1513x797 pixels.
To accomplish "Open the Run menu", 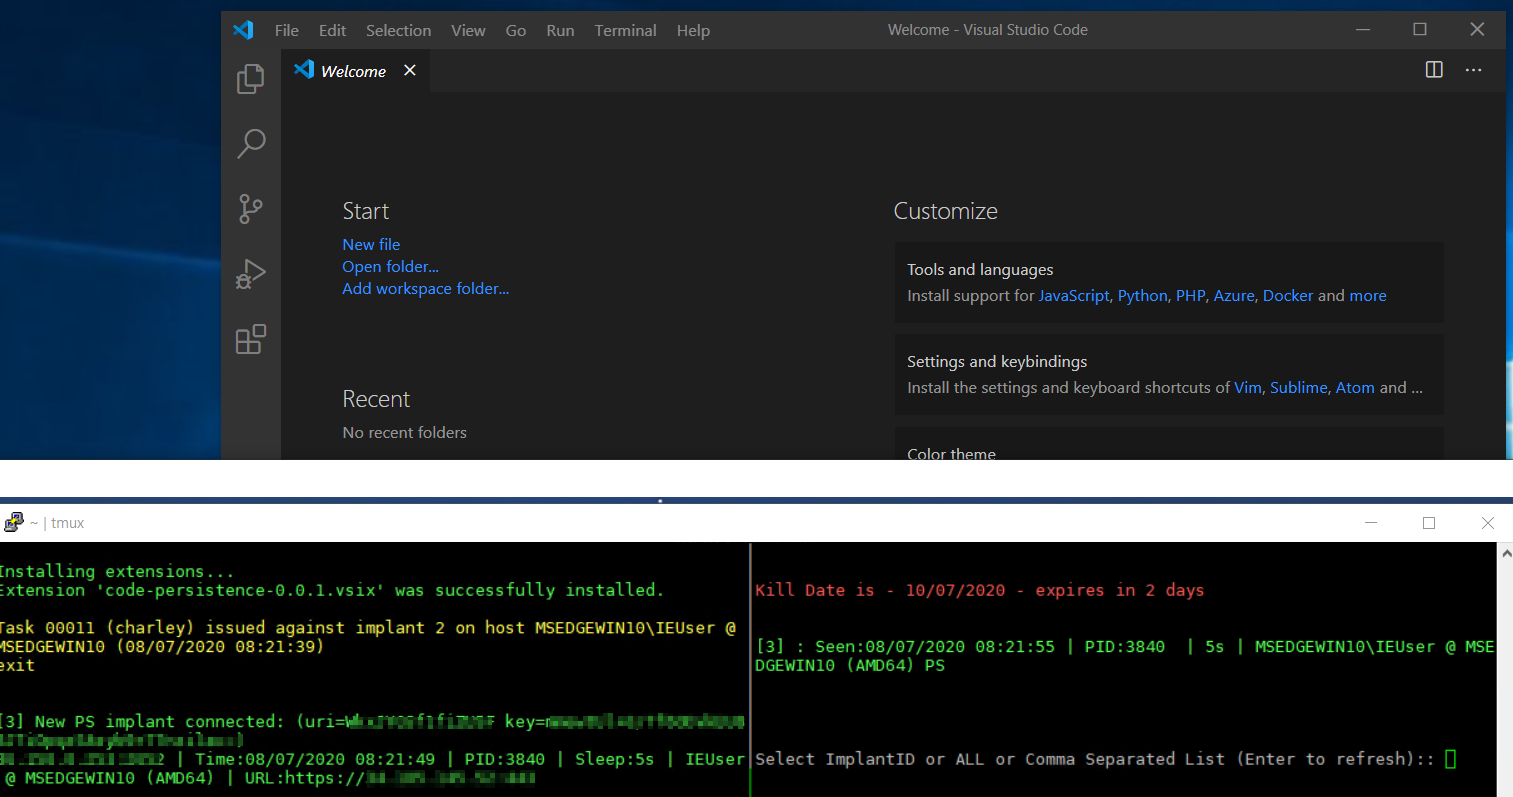I will 560,30.
